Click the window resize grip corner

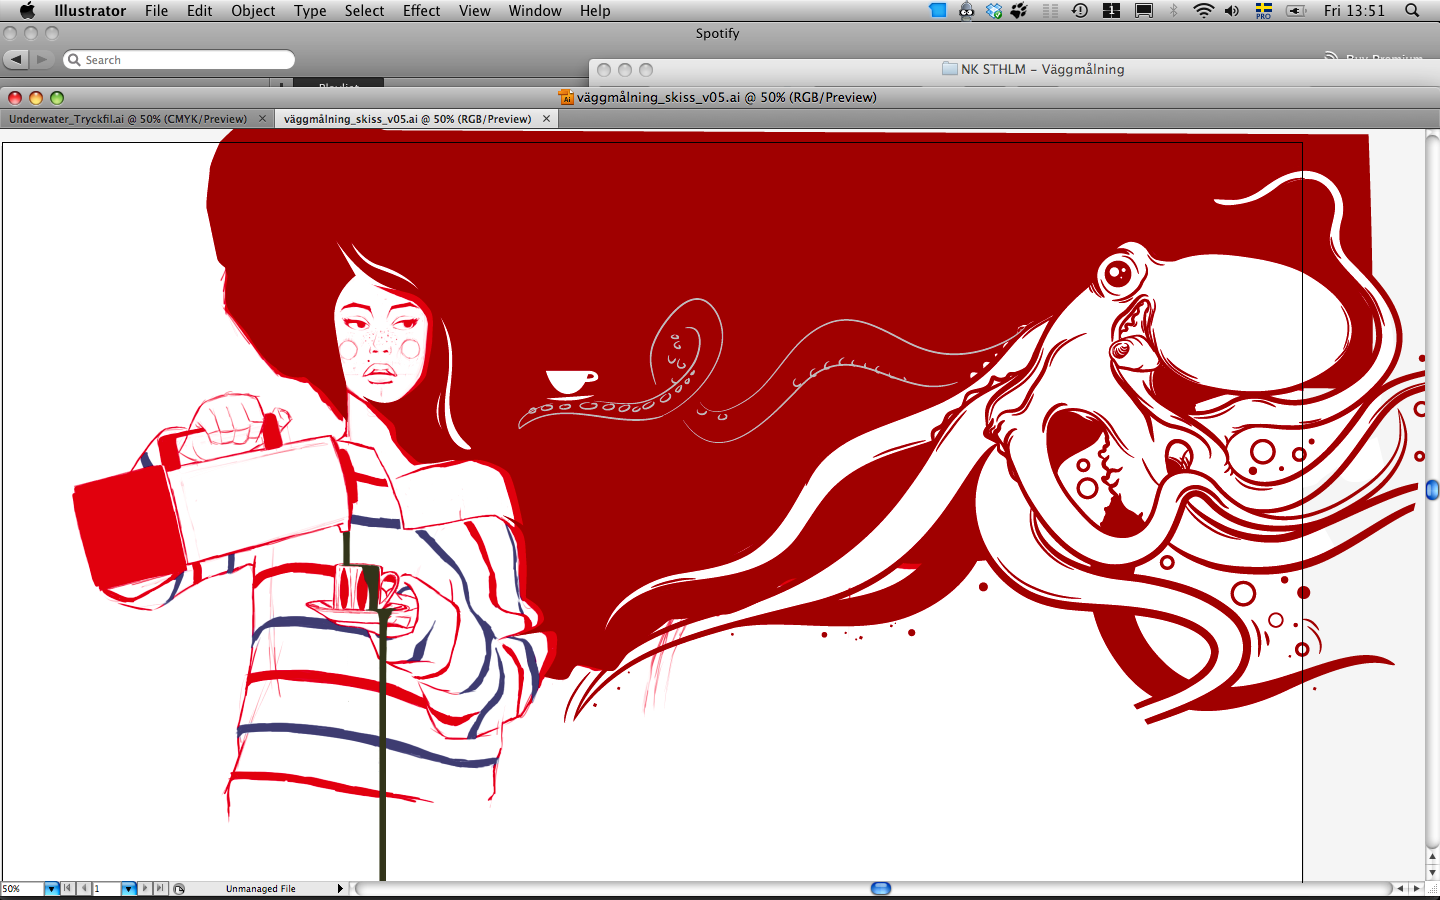point(1432,888)
